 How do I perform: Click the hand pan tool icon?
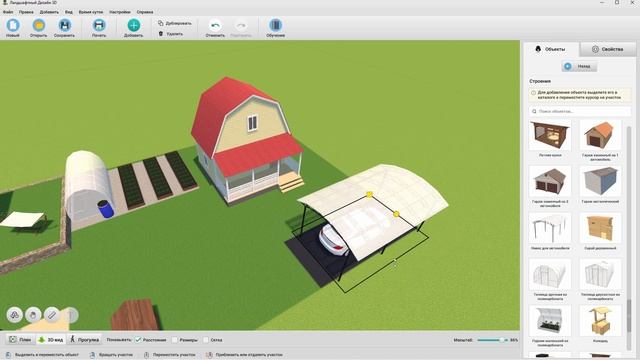click(x=33, y=315)
